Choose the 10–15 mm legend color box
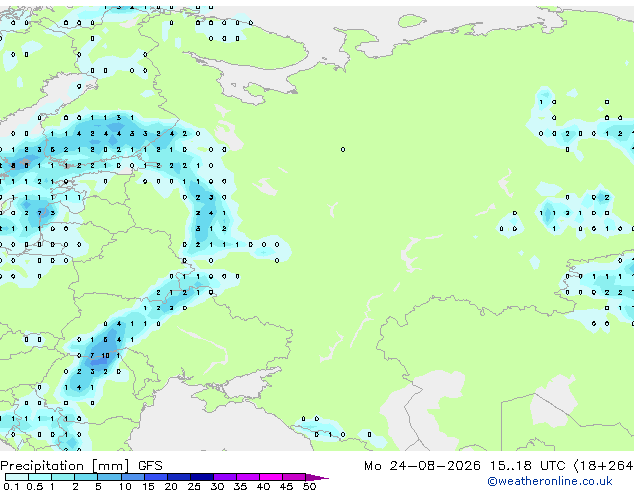634x490 pixels. [132, 477]
